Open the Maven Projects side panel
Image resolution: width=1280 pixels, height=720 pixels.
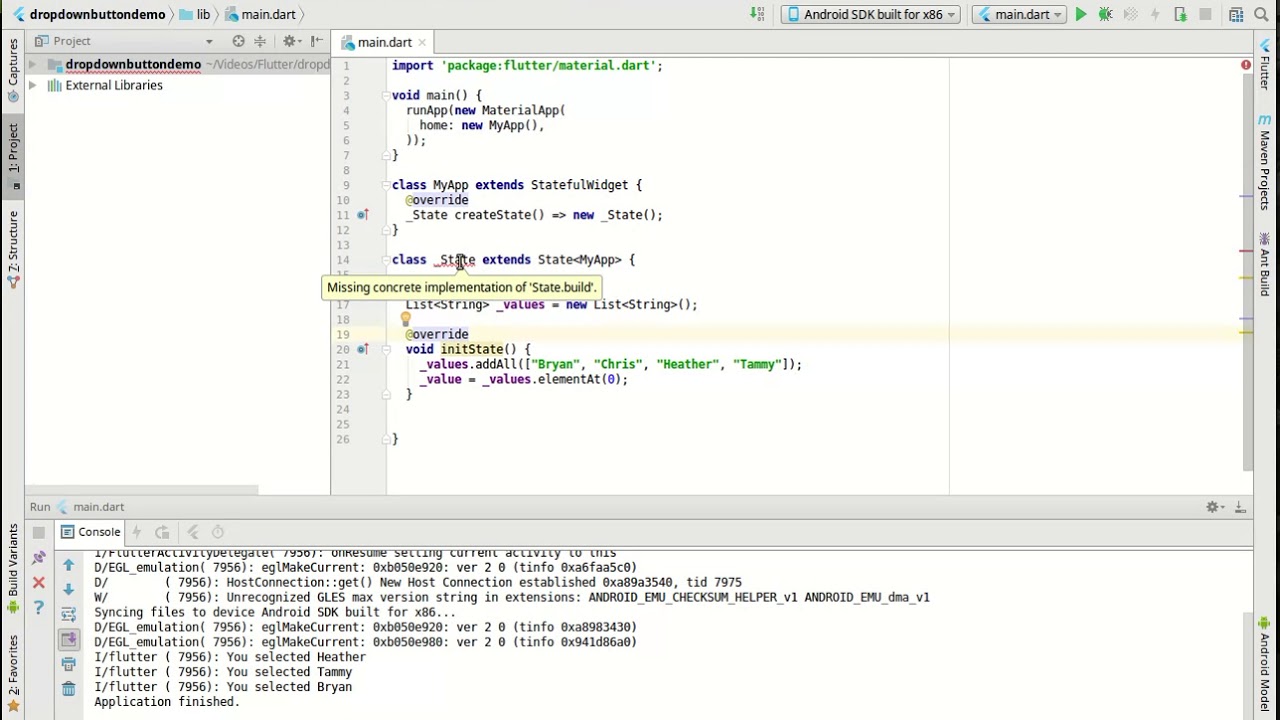1265,162
